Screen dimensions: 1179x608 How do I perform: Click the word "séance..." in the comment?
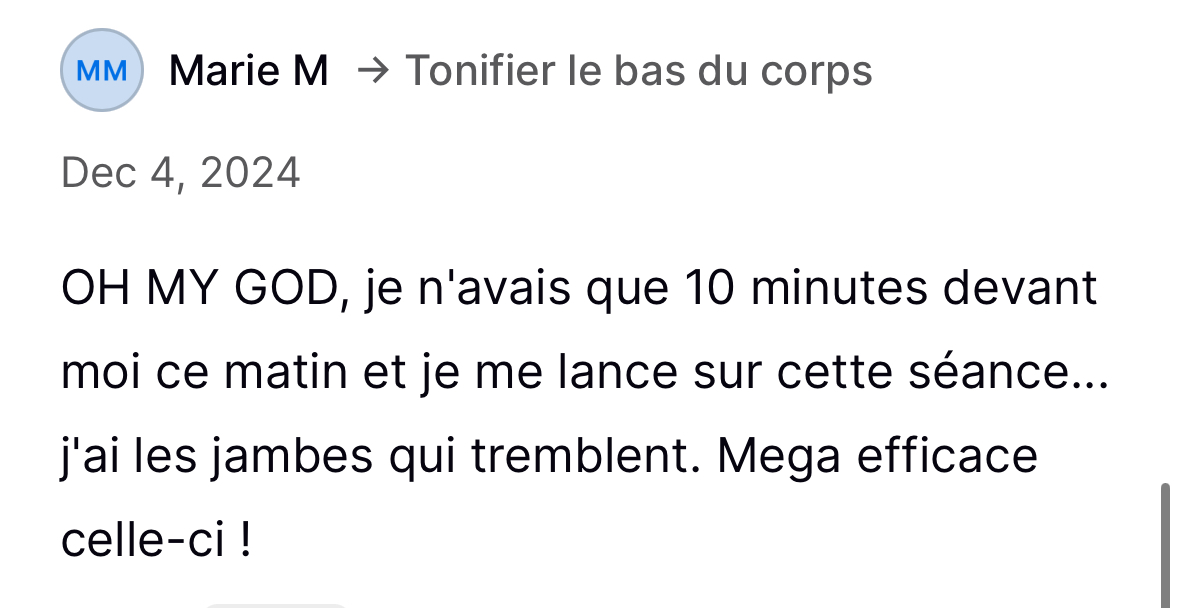(x=1010, y=374)
